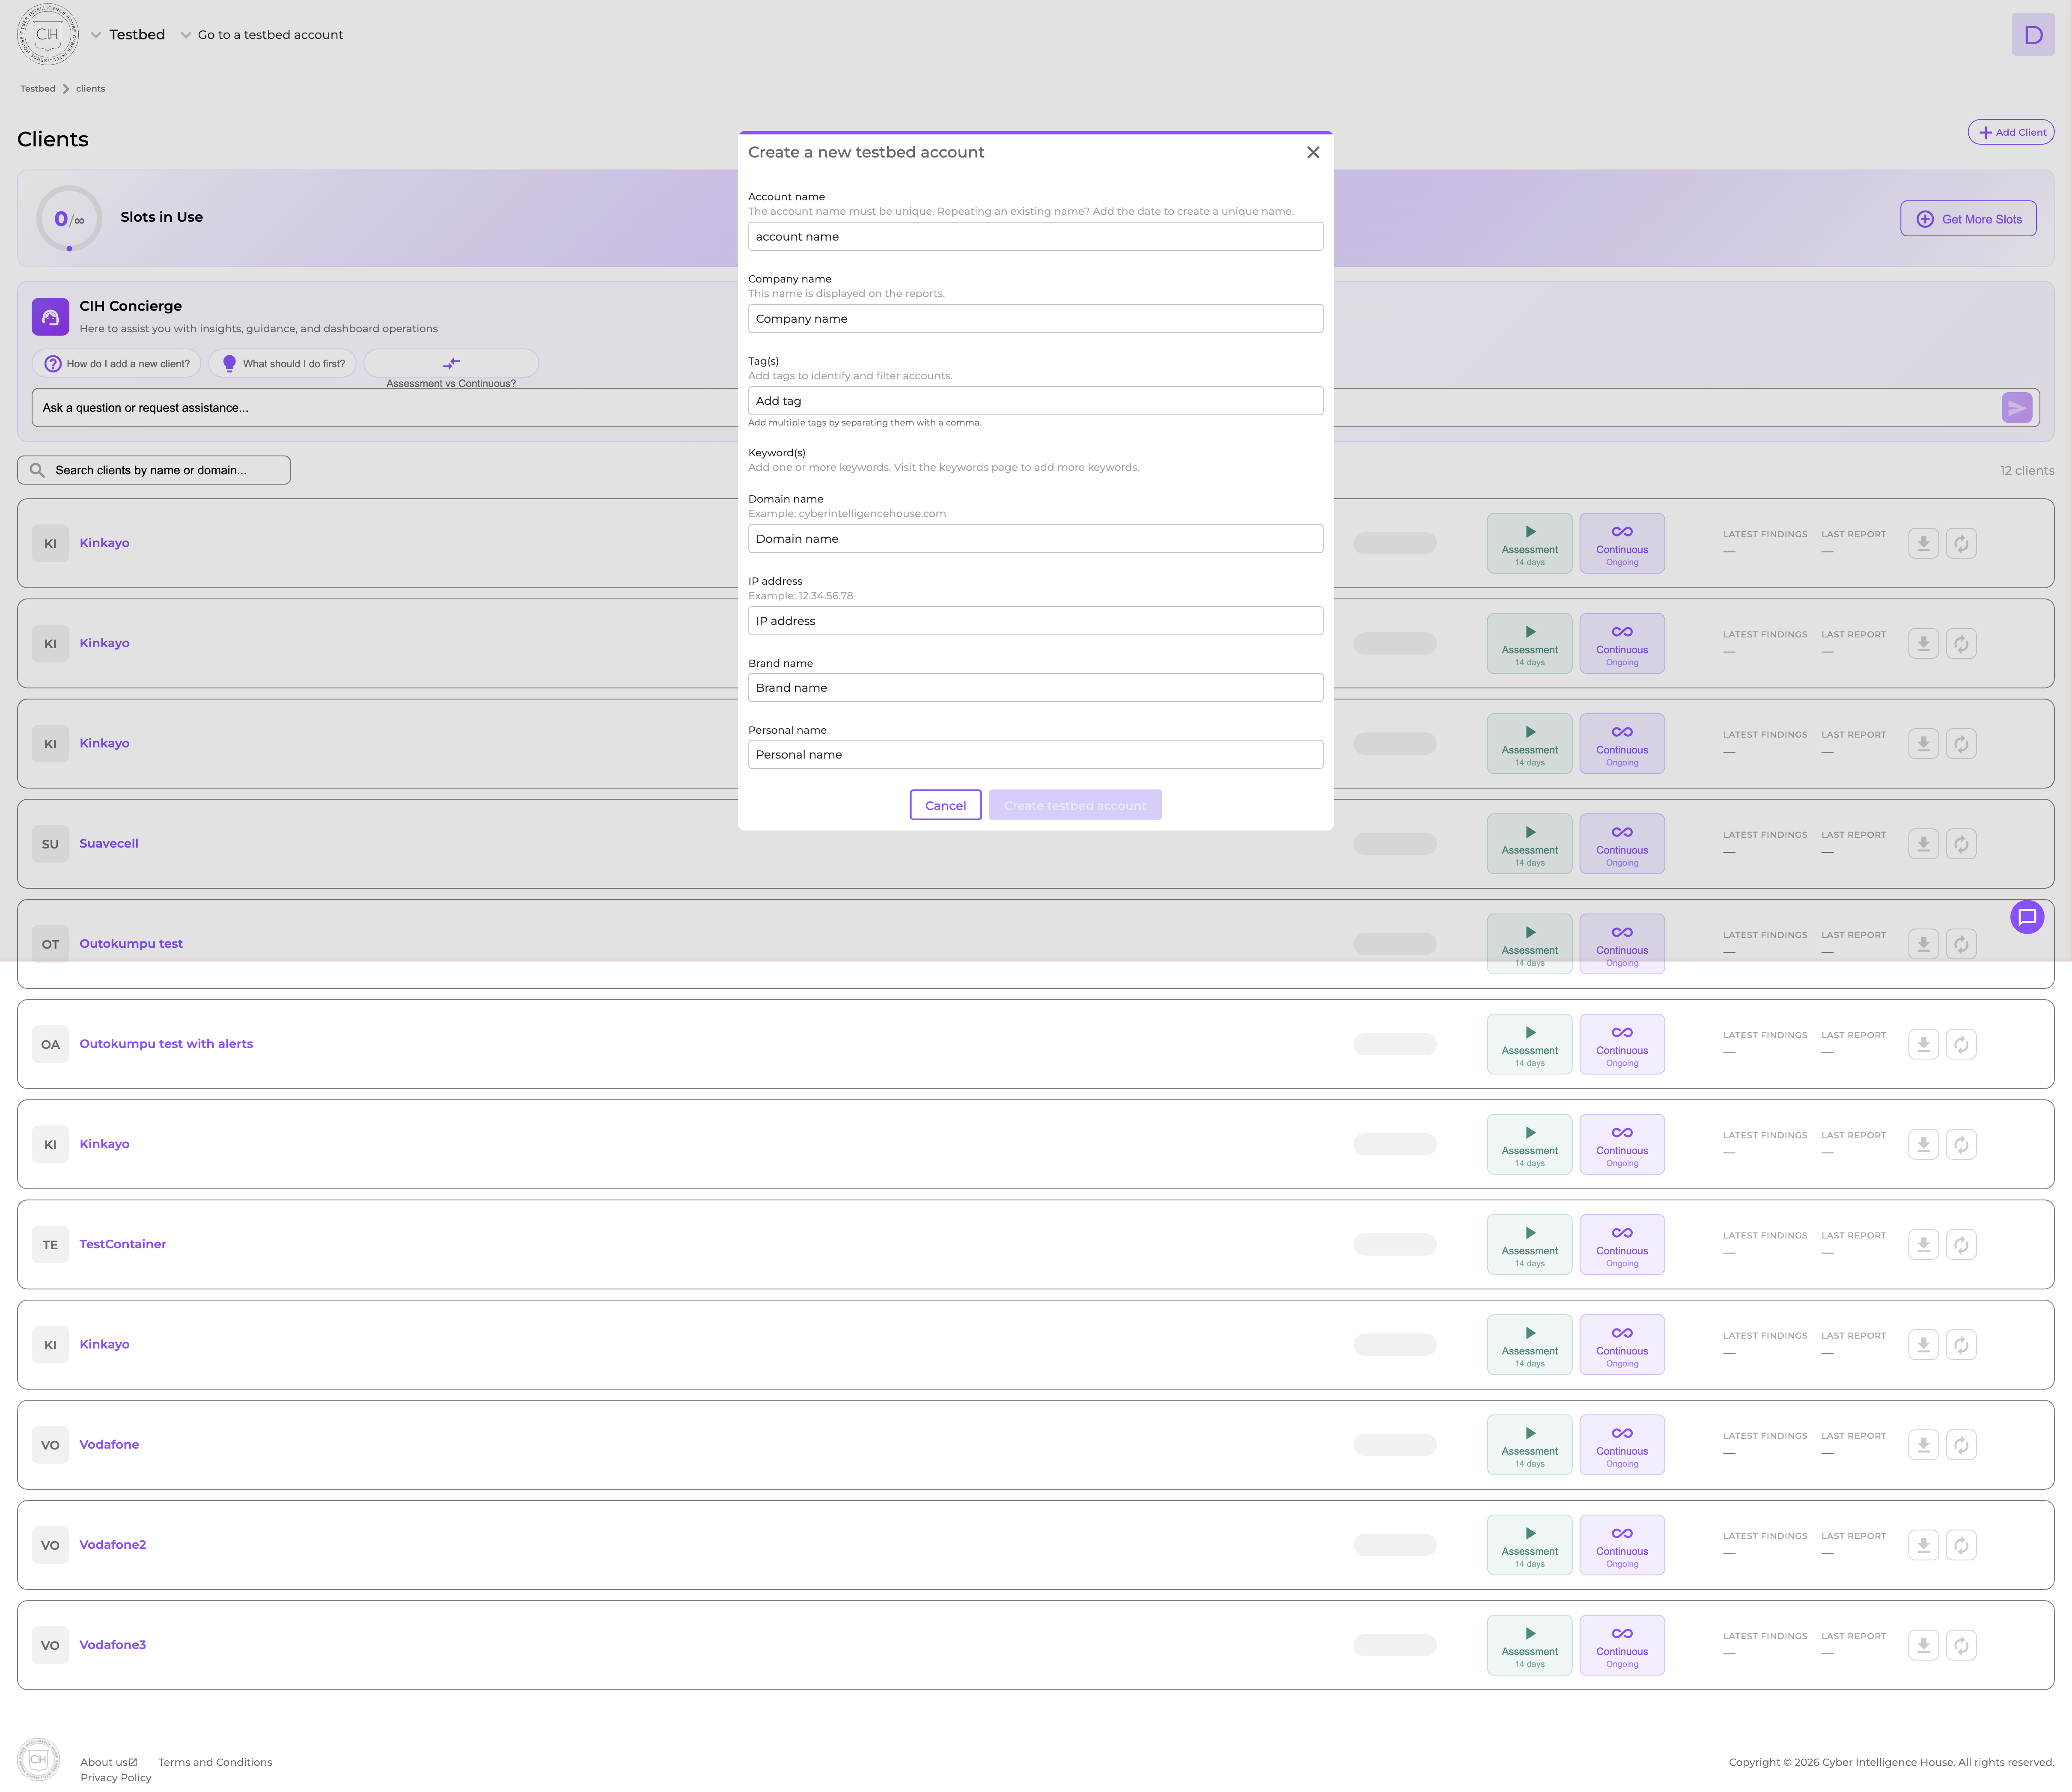Click the magnifier icon in client search

click(x=37, y=470)
